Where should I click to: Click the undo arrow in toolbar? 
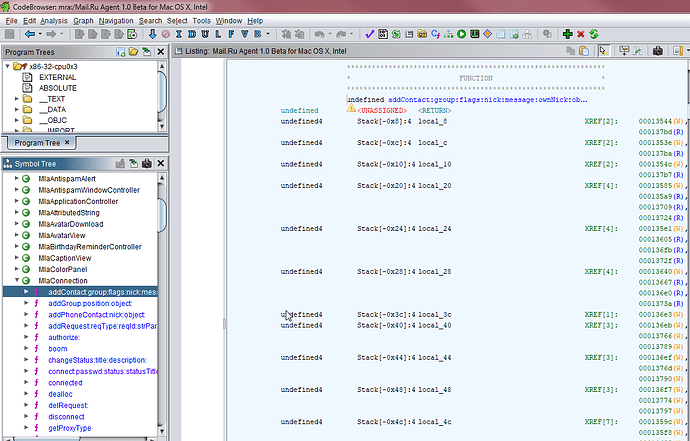(x=319, y=34)
